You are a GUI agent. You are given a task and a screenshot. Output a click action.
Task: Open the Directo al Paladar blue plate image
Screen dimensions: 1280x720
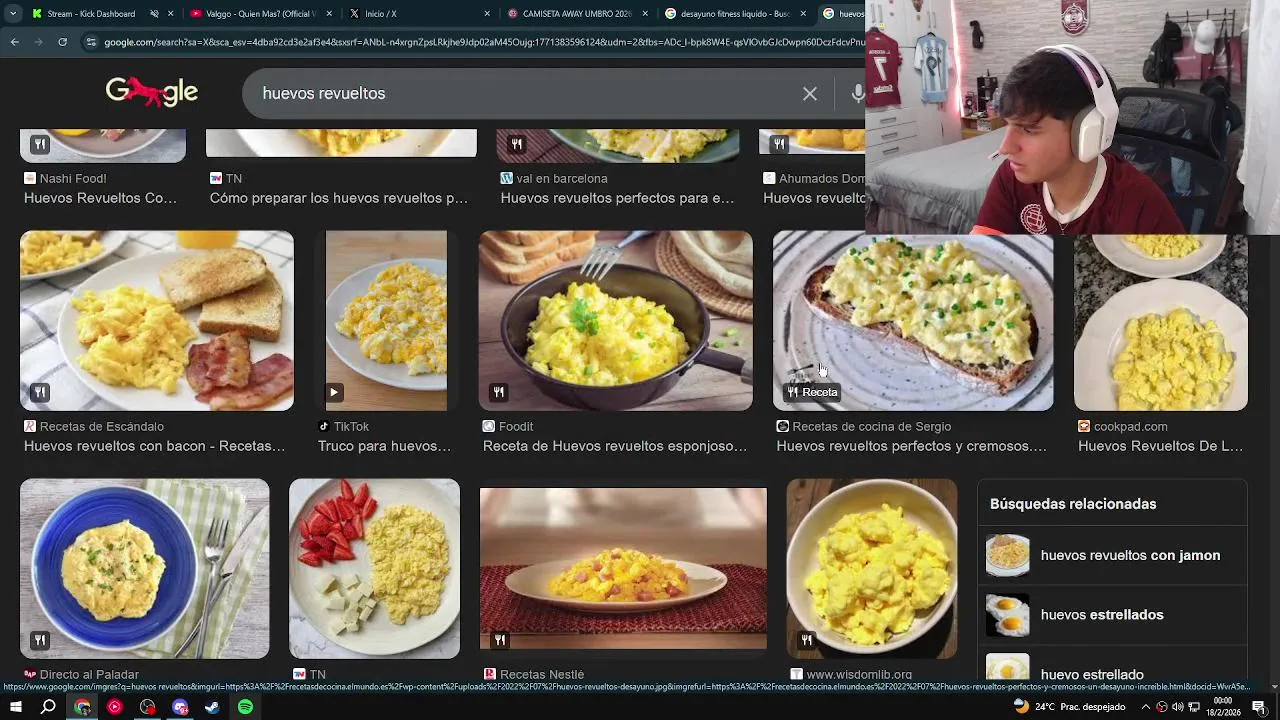pyautogui.click(x=144, y=568)
